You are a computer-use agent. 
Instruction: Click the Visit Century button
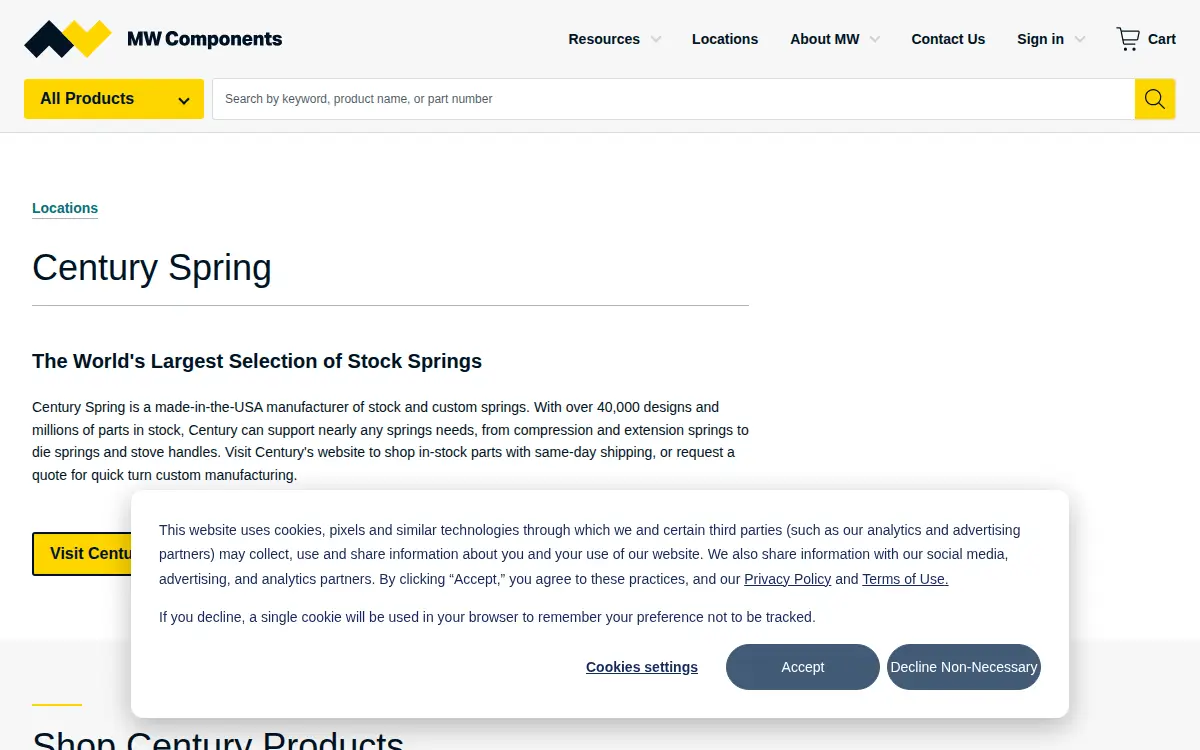coord(82,554)
